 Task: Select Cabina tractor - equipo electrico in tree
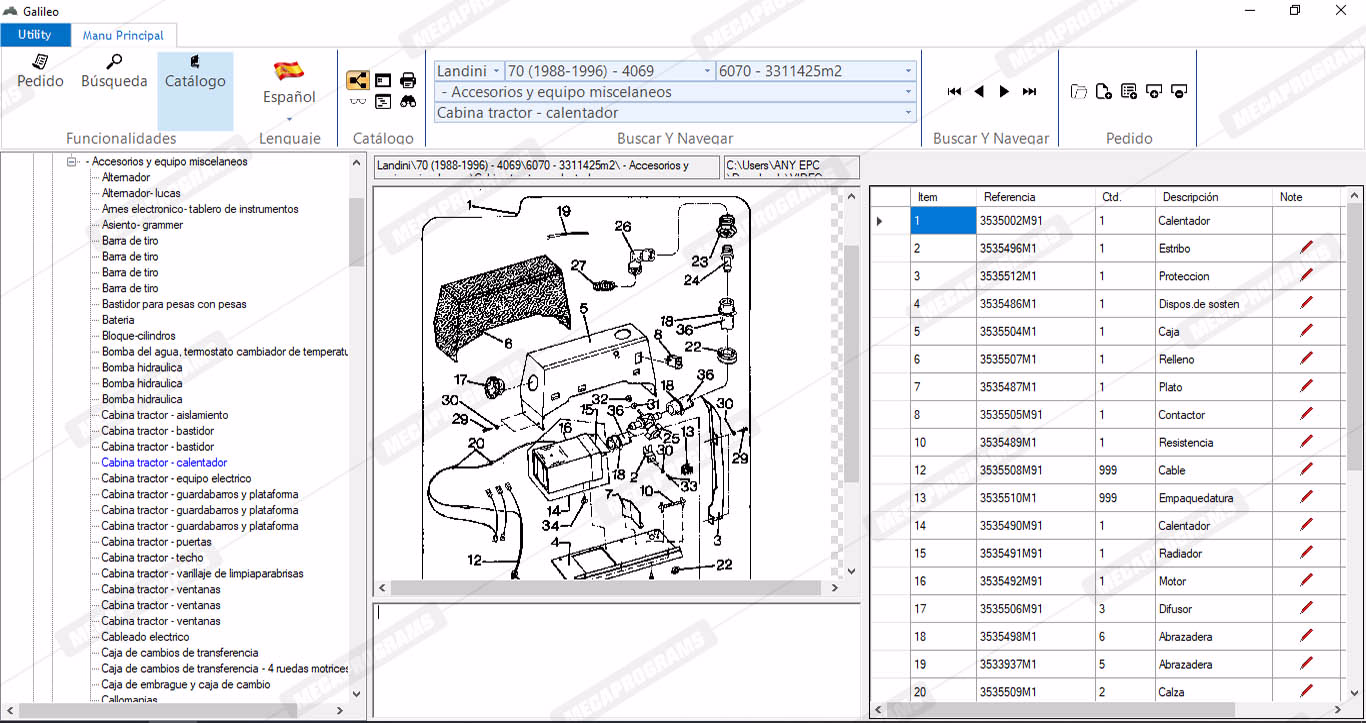pyautogui.click(x=176, y=478)
